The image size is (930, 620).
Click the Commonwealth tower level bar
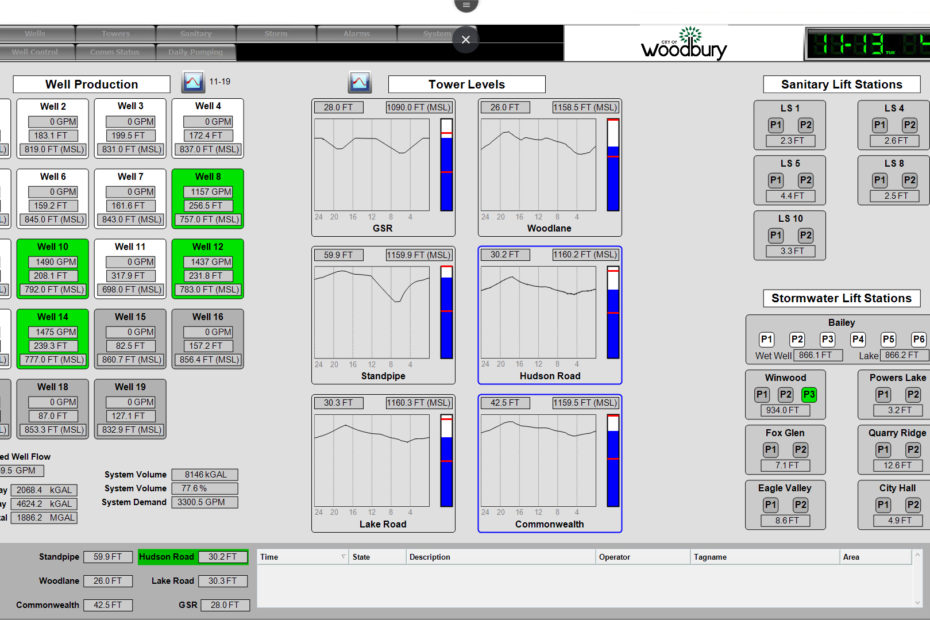[613, 460]
